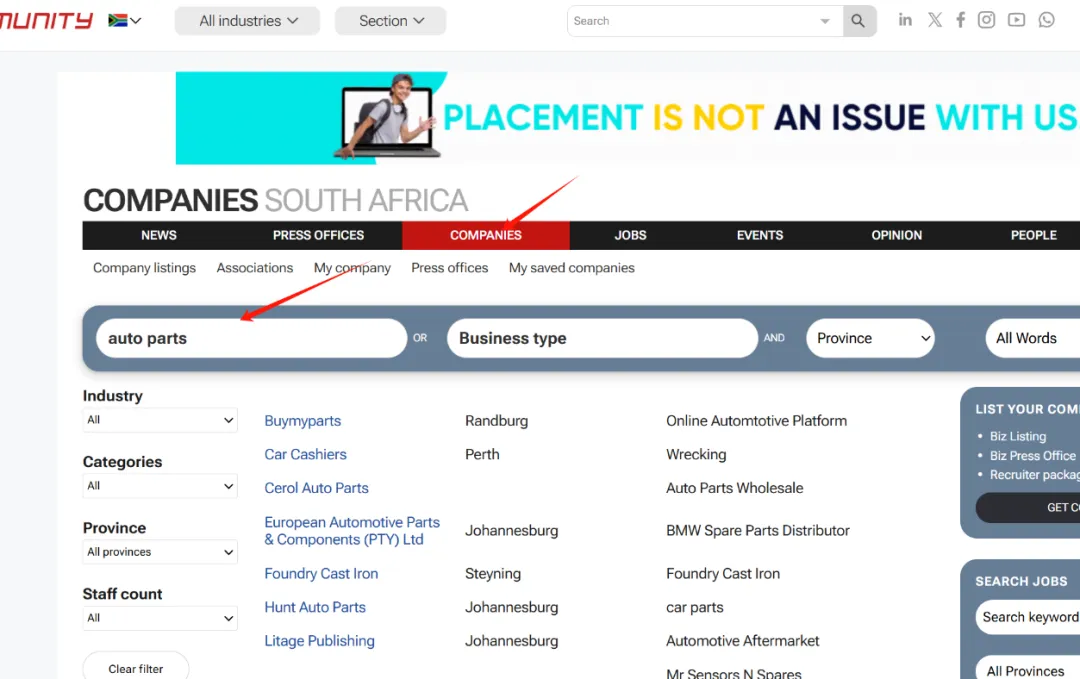
Task: Open the Company listings submenu
Action: [144, 268]
